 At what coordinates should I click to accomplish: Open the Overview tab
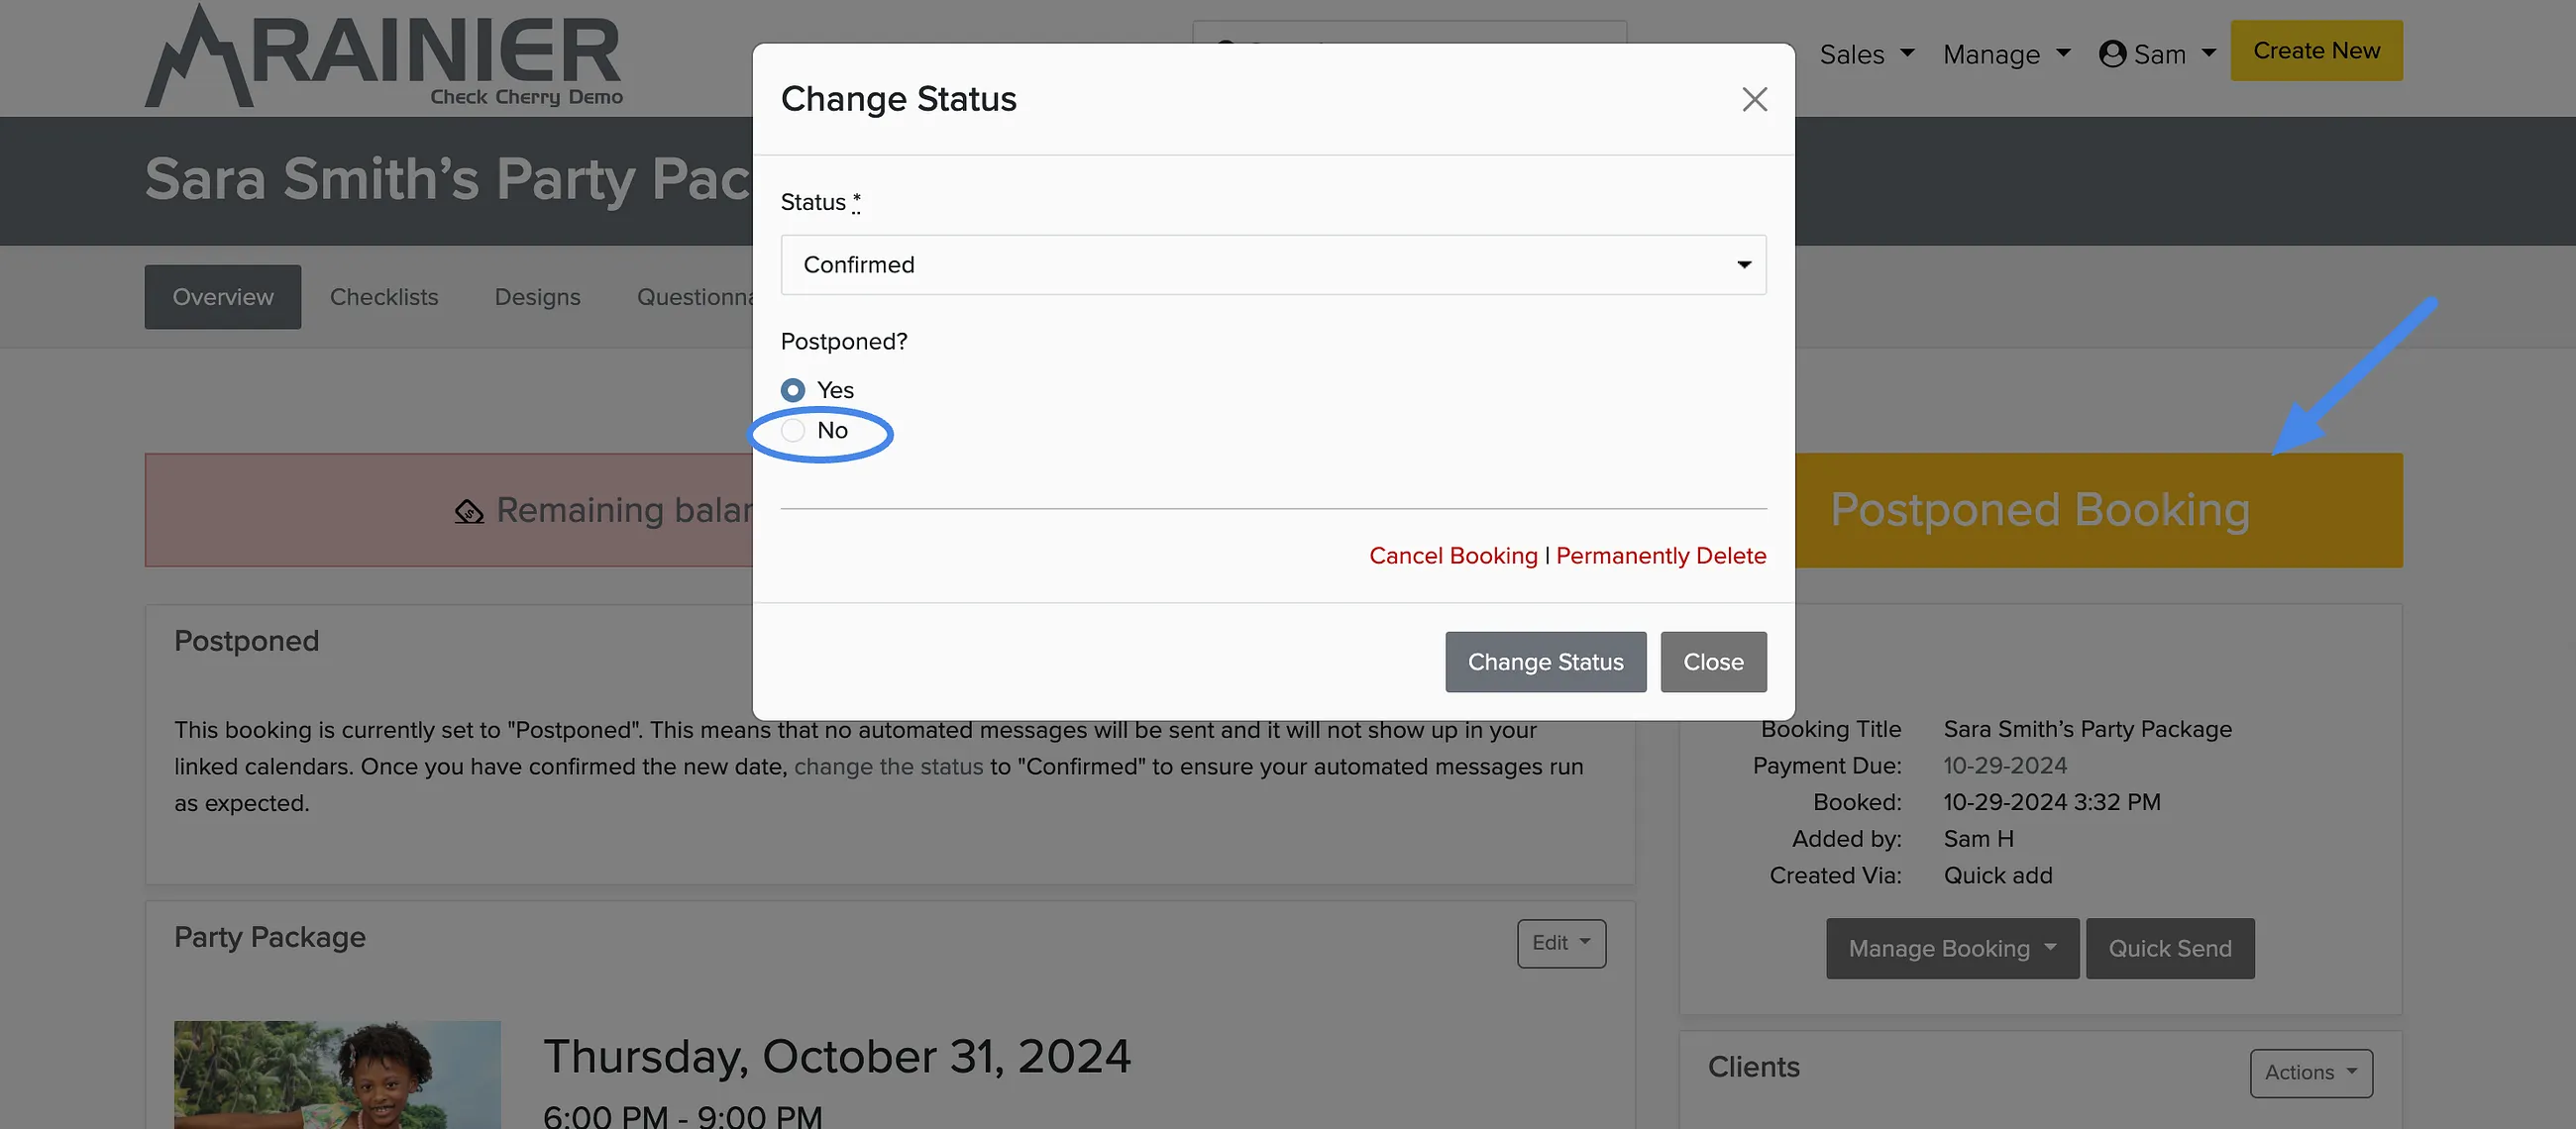click(x=222, y=297)
